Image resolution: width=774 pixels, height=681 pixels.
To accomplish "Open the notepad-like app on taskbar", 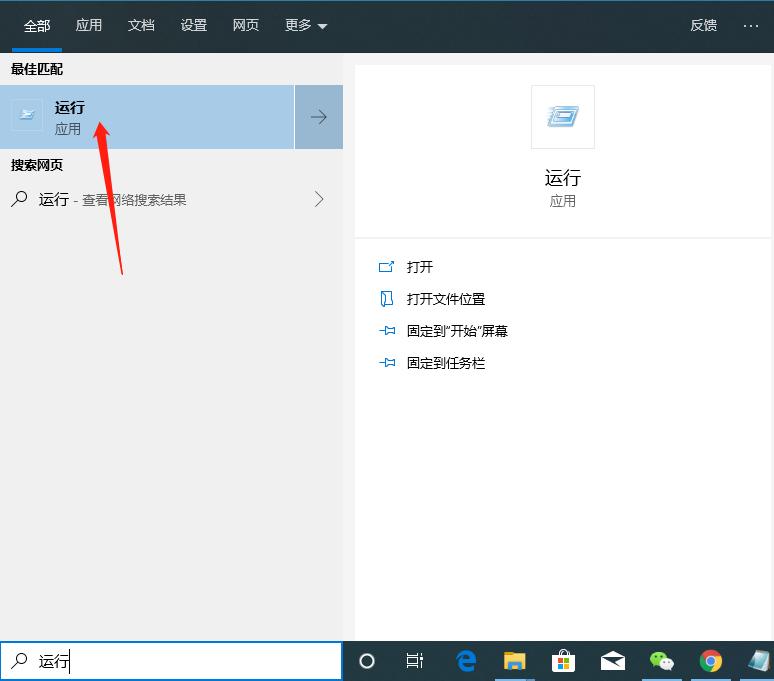I will (759, 661).
